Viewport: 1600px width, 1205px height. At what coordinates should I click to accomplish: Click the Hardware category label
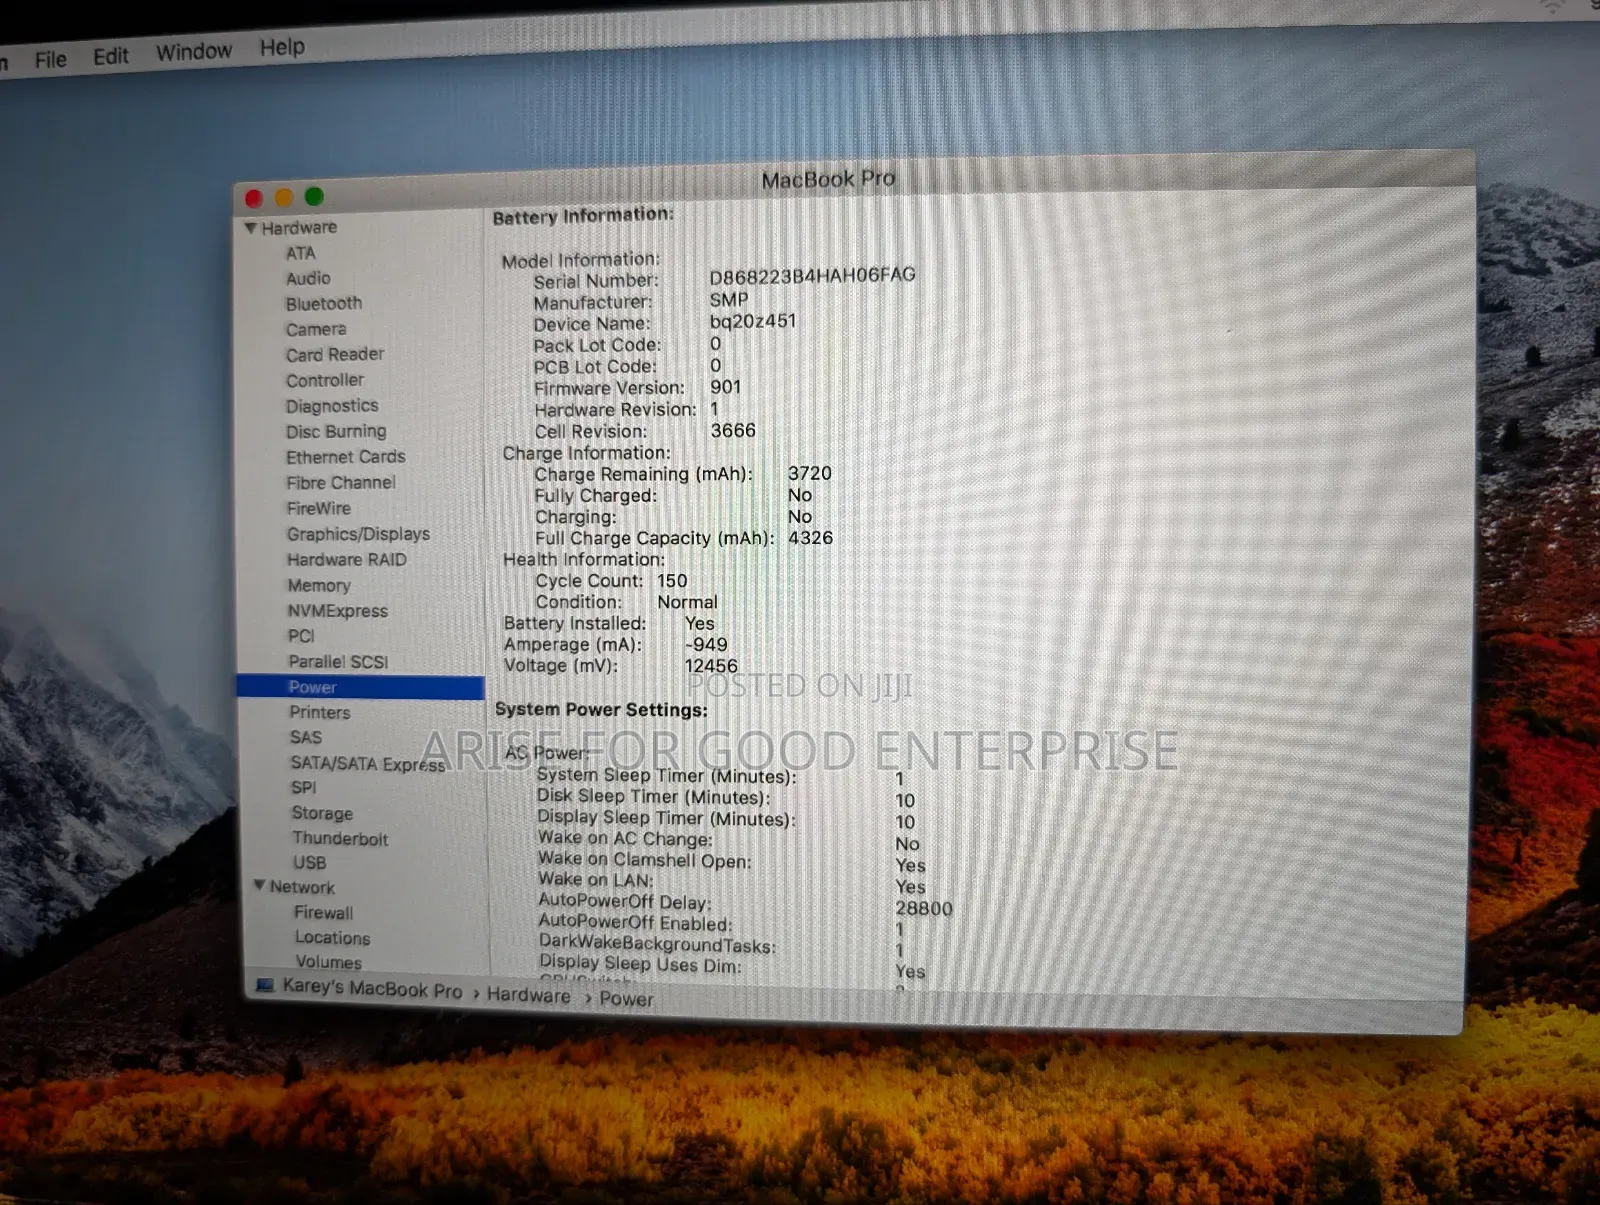(x=299, y=227)
